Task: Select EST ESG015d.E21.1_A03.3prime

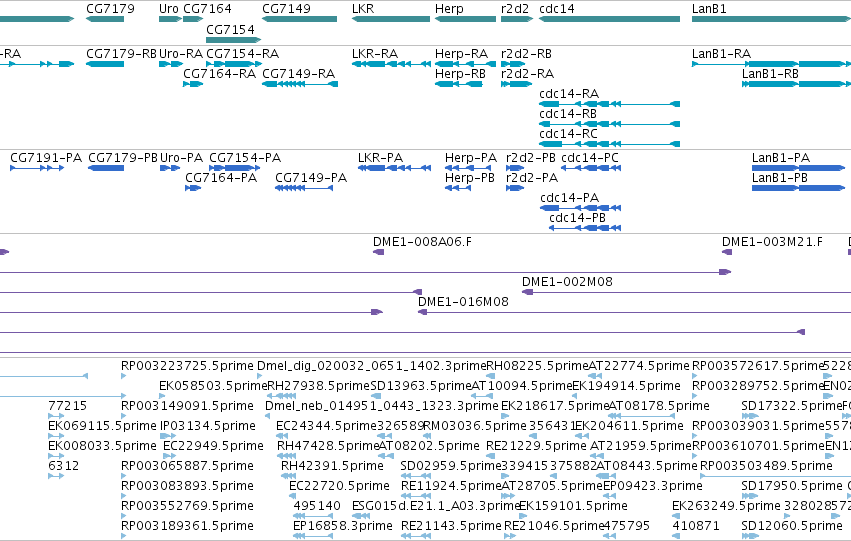Action: (436, 506)
